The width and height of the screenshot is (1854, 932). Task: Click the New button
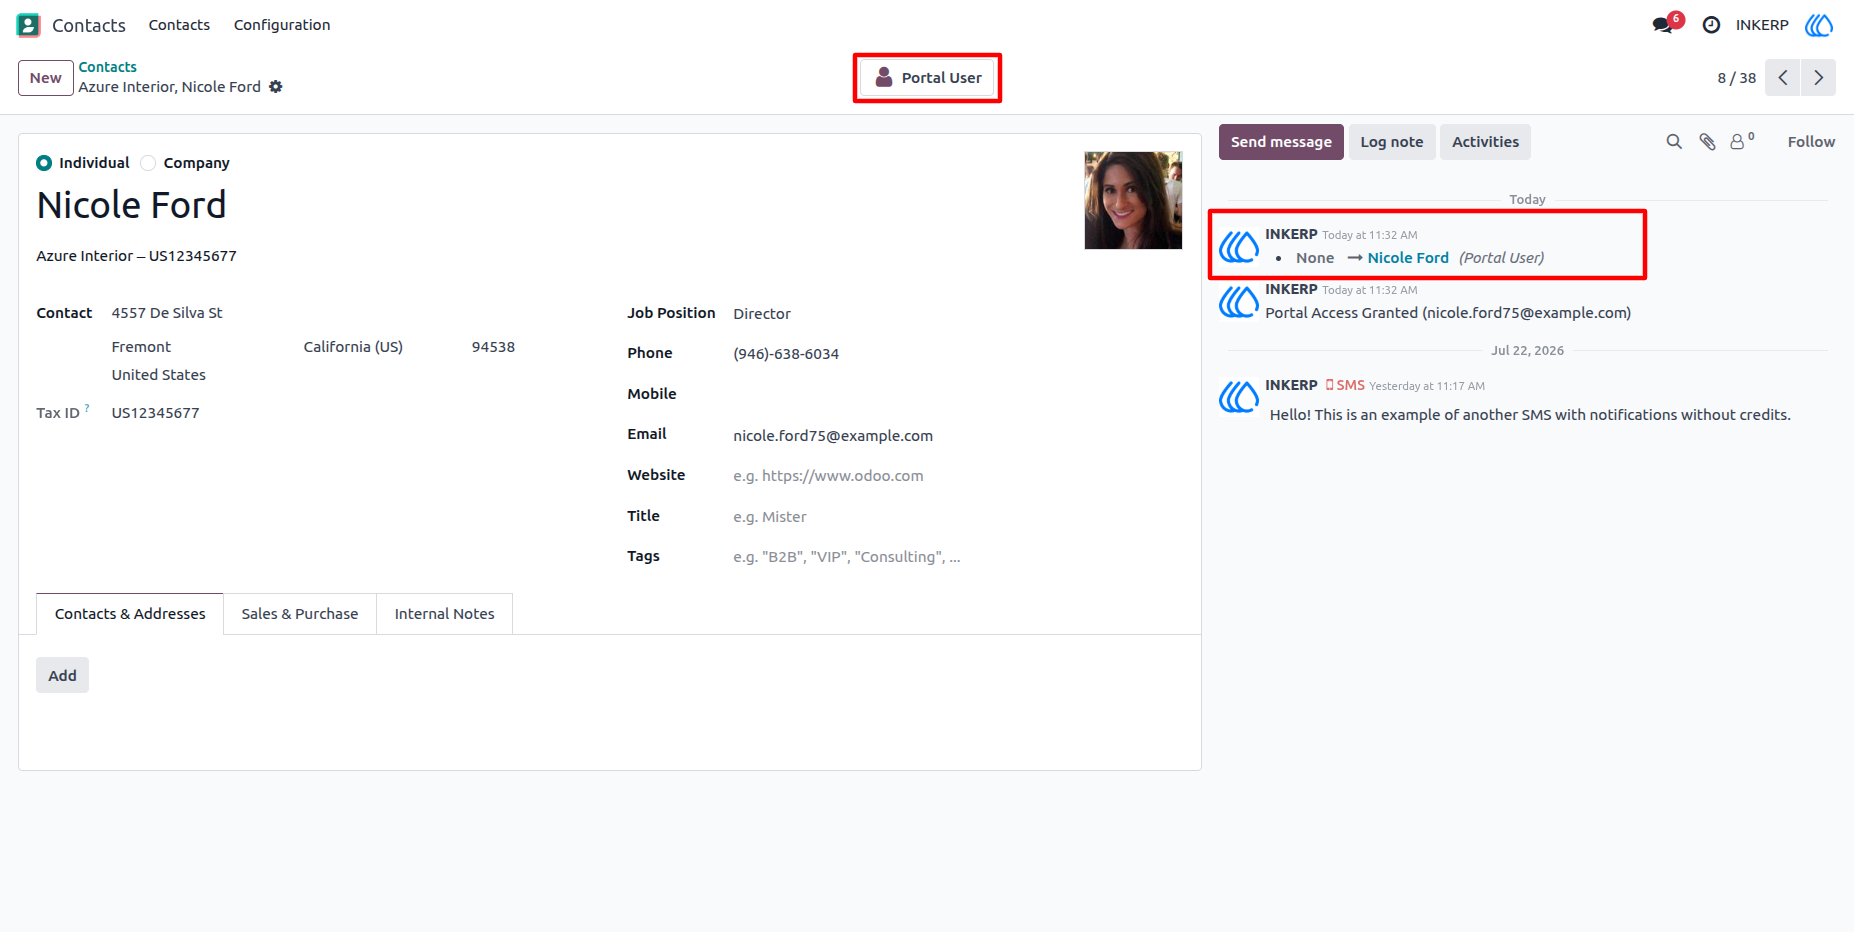click(46, 78)
